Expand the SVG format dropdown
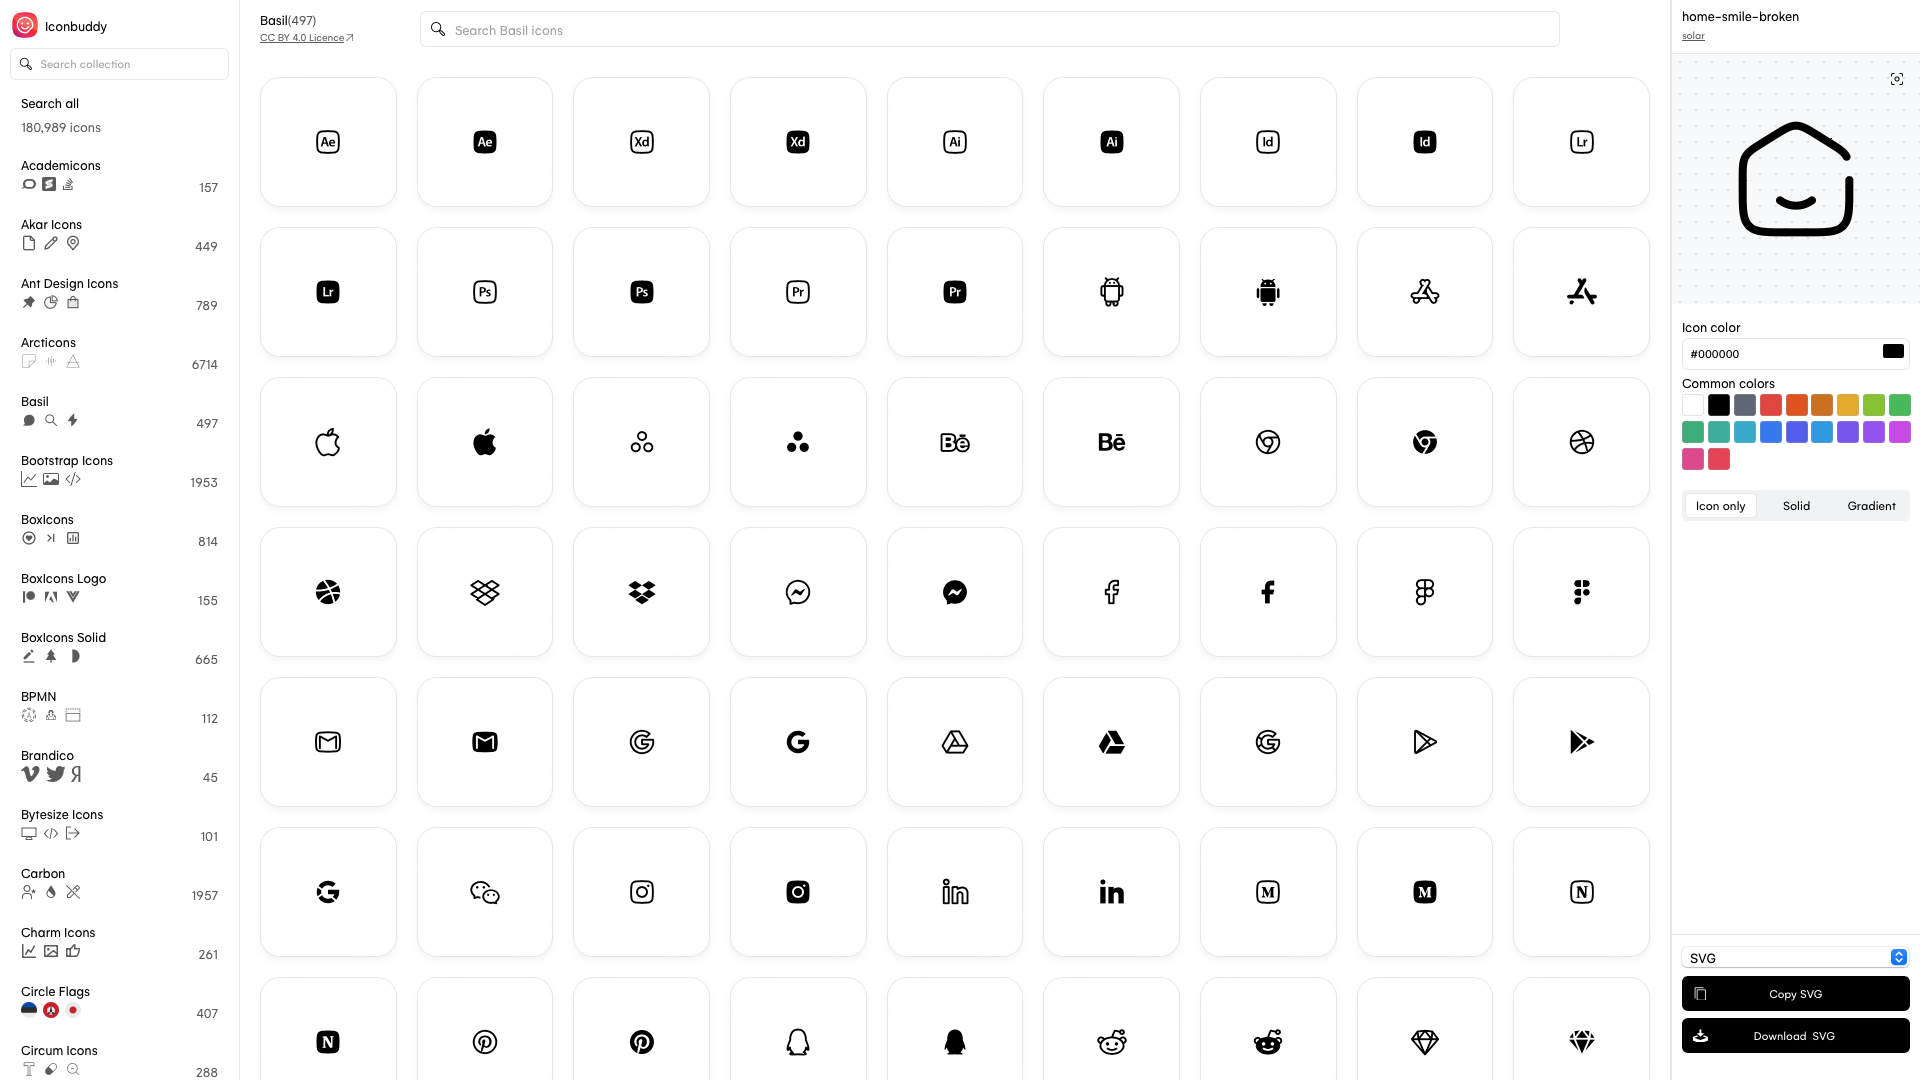 (x=1896, y=957)
